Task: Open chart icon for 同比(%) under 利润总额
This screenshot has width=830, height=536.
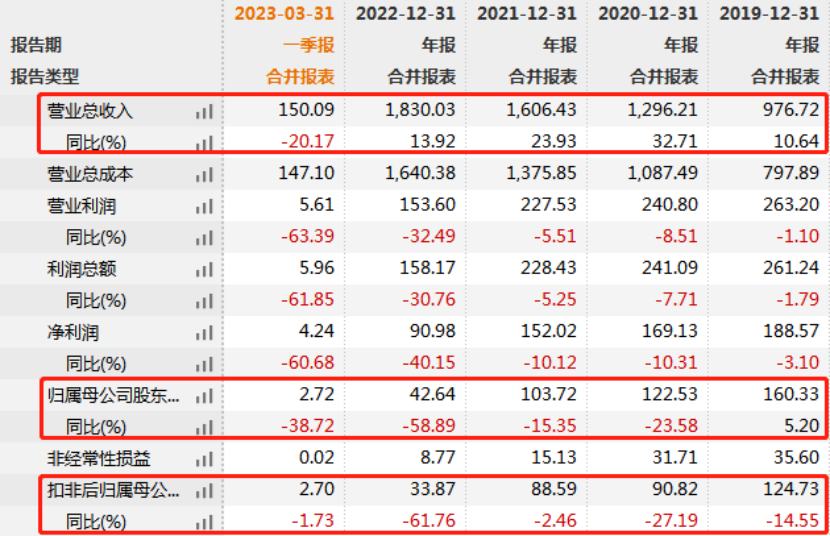Action: 204,301
